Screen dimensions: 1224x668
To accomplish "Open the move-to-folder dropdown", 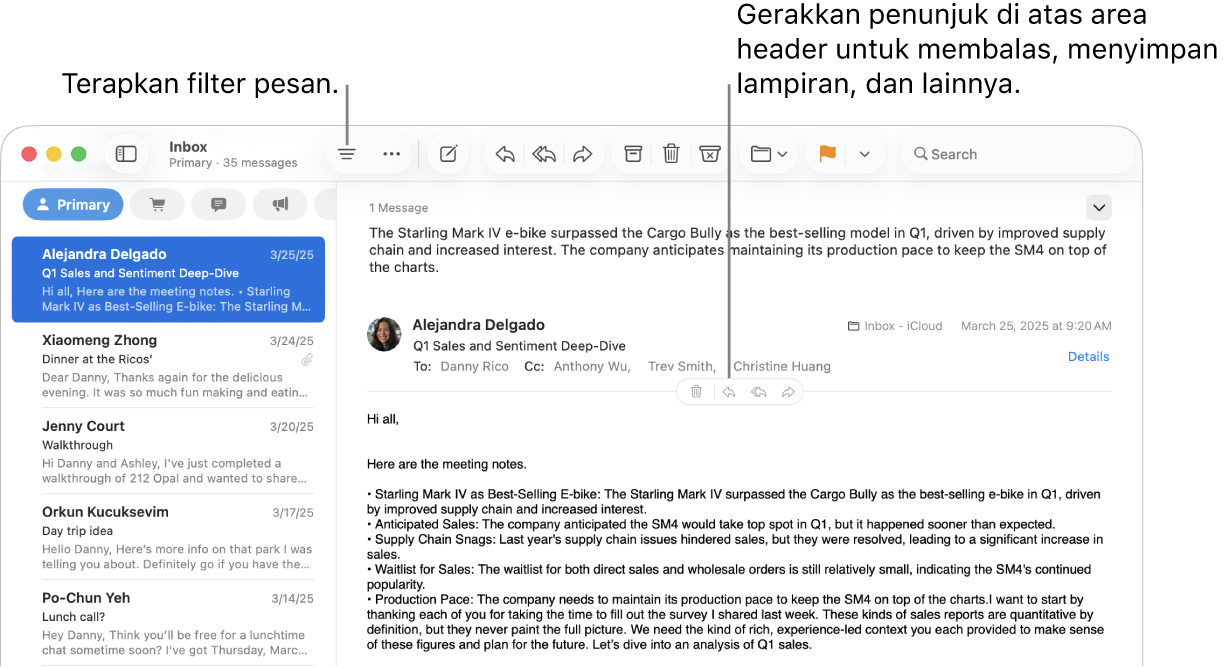I will pos(768,153).
